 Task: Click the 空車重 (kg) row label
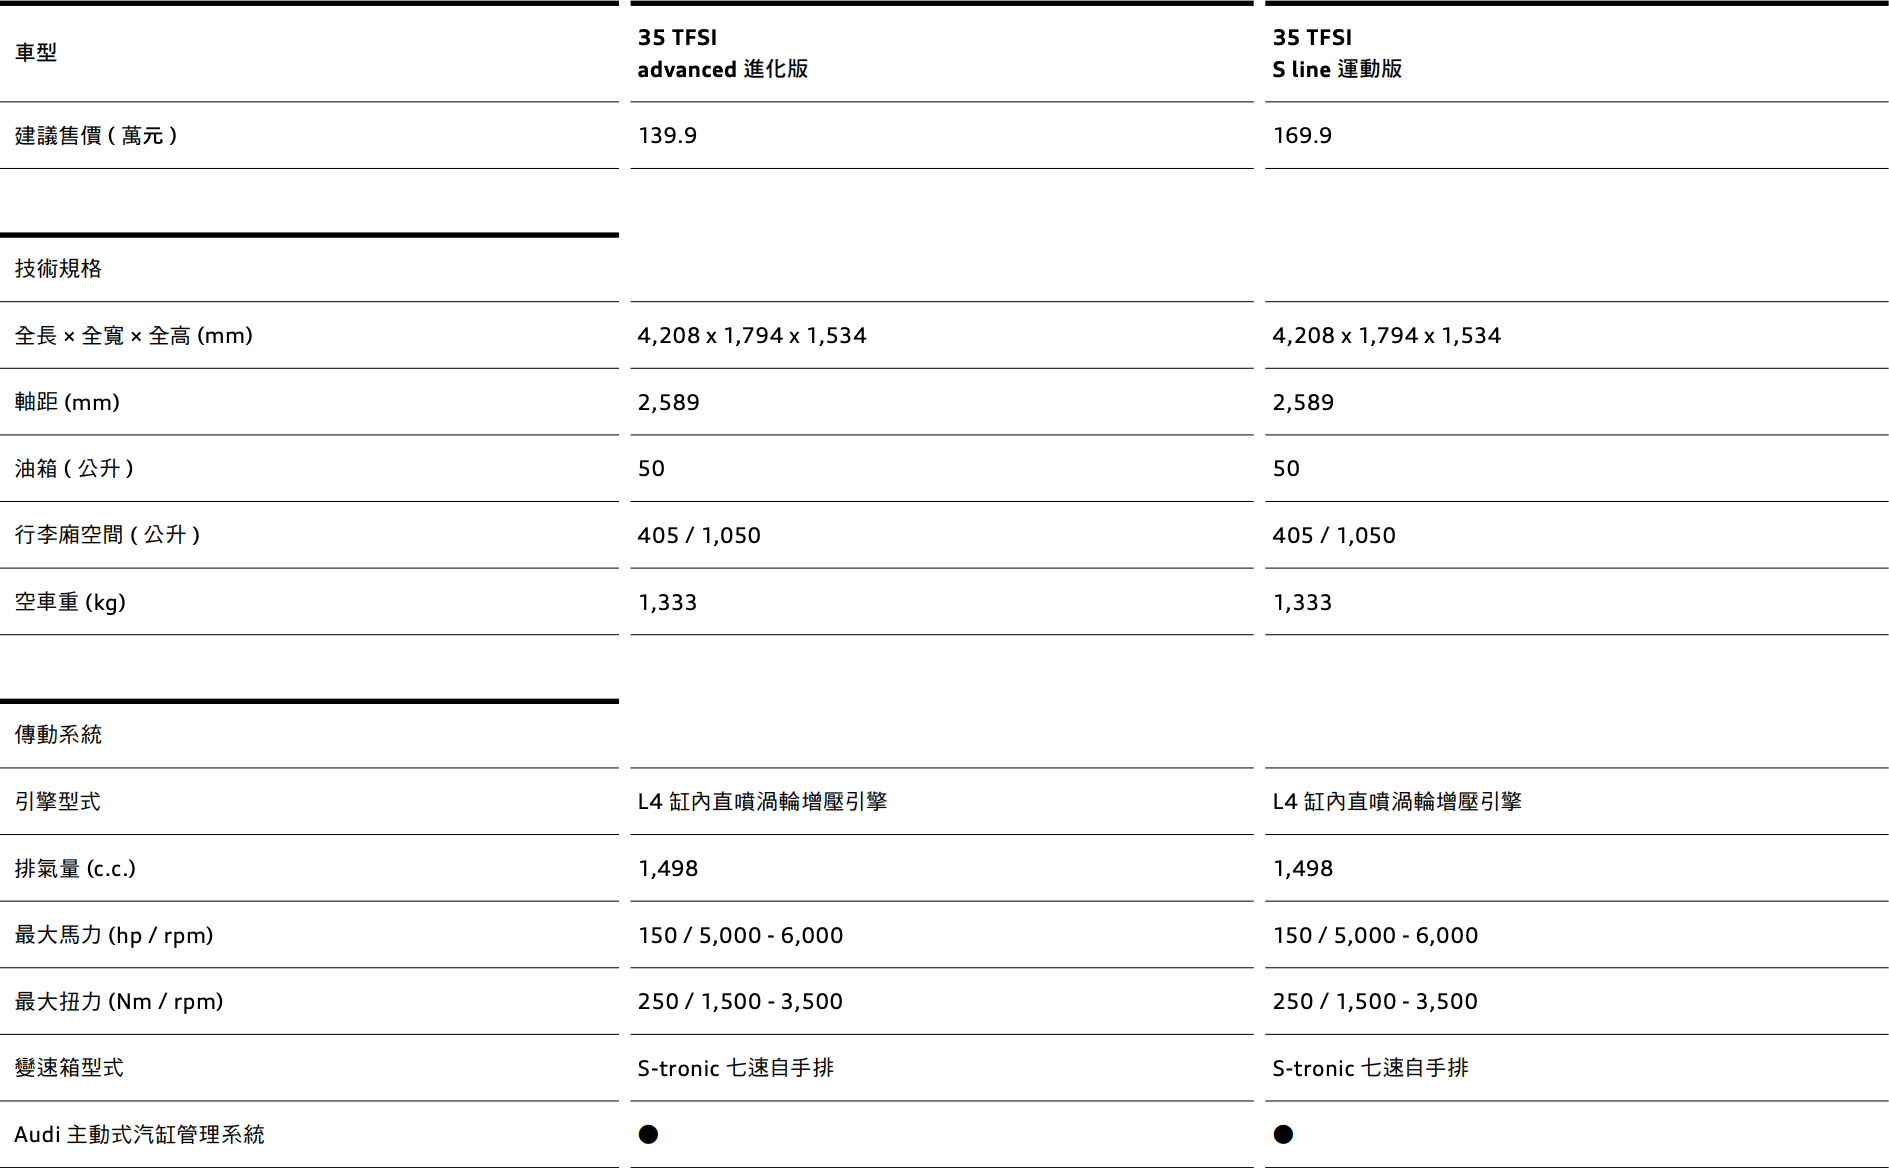coord(70,602)
